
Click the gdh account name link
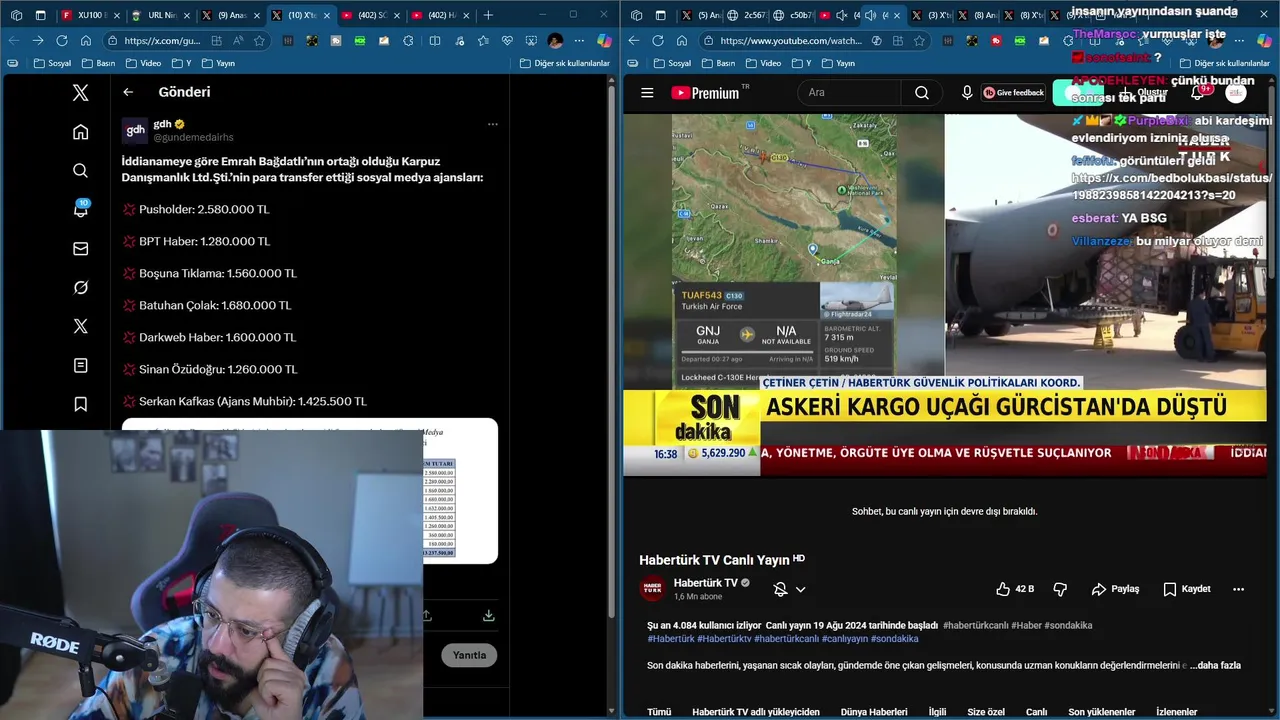point(162,124)
